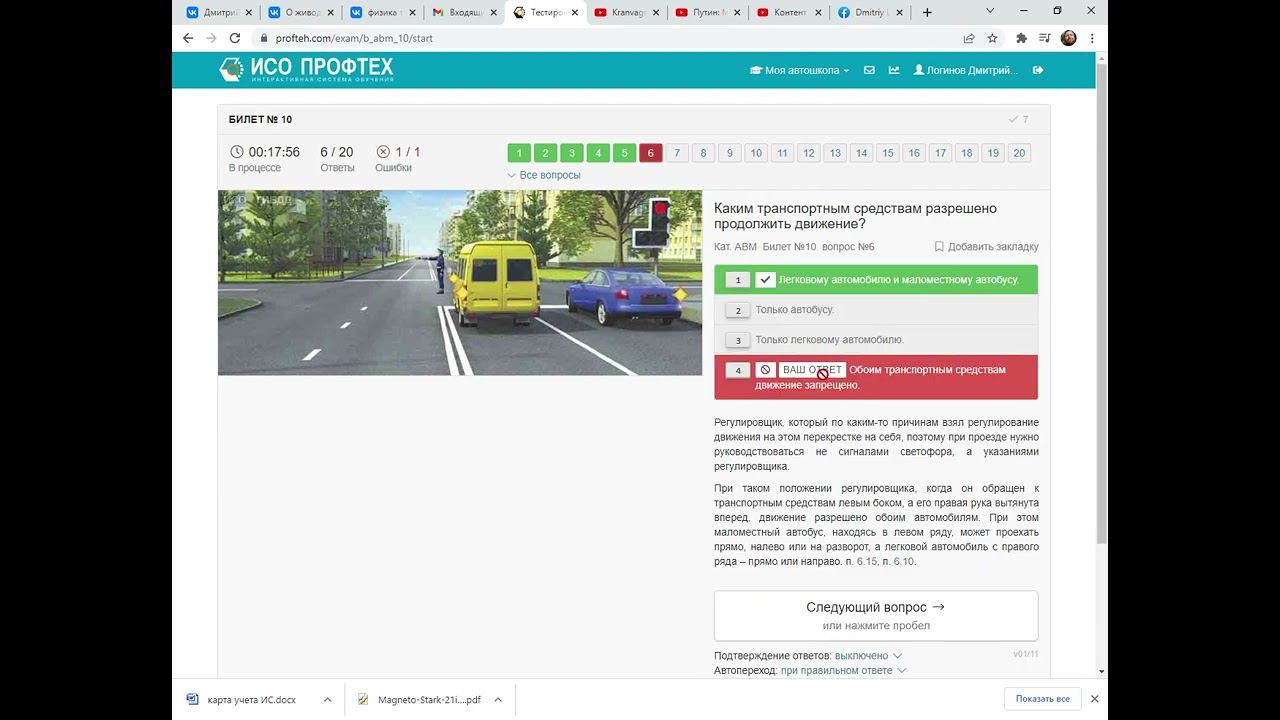Screen dimensions: 1280x720
Task: Click the Следующий вопрос button
Action: coord(876,615)
